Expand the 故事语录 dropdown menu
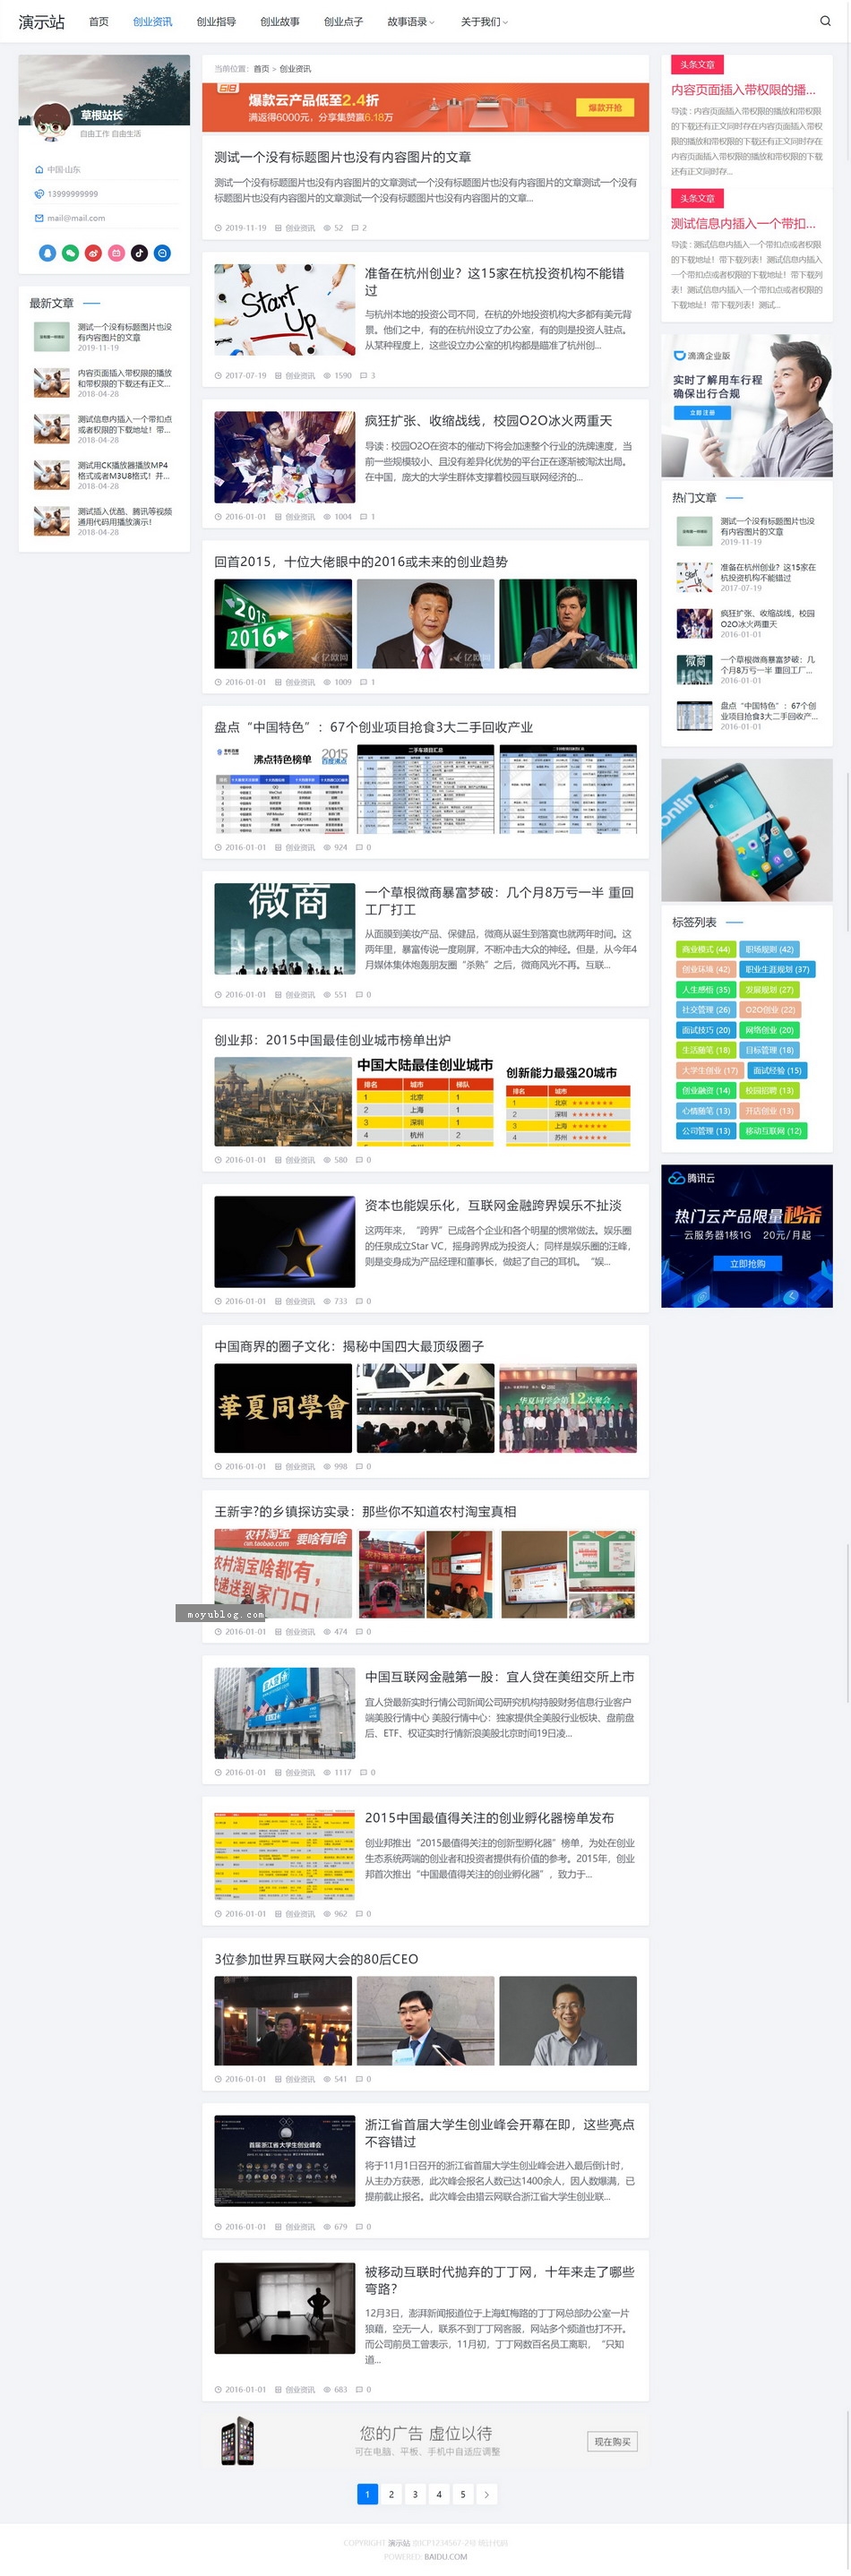 (x=410, y=22)
